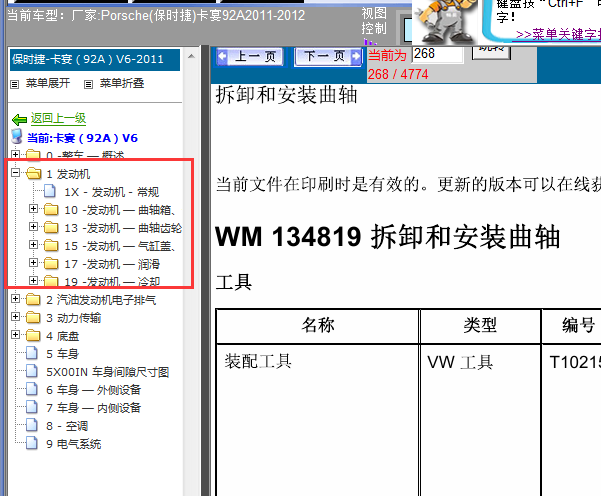Expand the 17 -发动机 — 润滑 node
The image size is (601, 496).
tap(33, 263)
